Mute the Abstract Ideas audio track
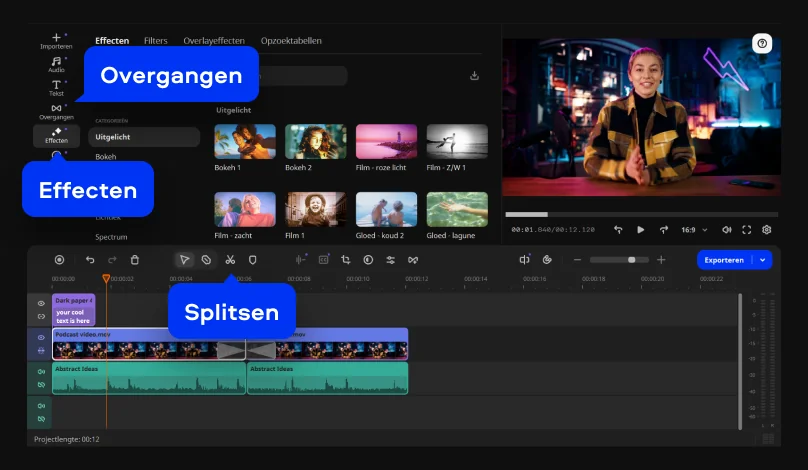The height and width of the screenshot is (470, 808). click(x=41, y=372)
